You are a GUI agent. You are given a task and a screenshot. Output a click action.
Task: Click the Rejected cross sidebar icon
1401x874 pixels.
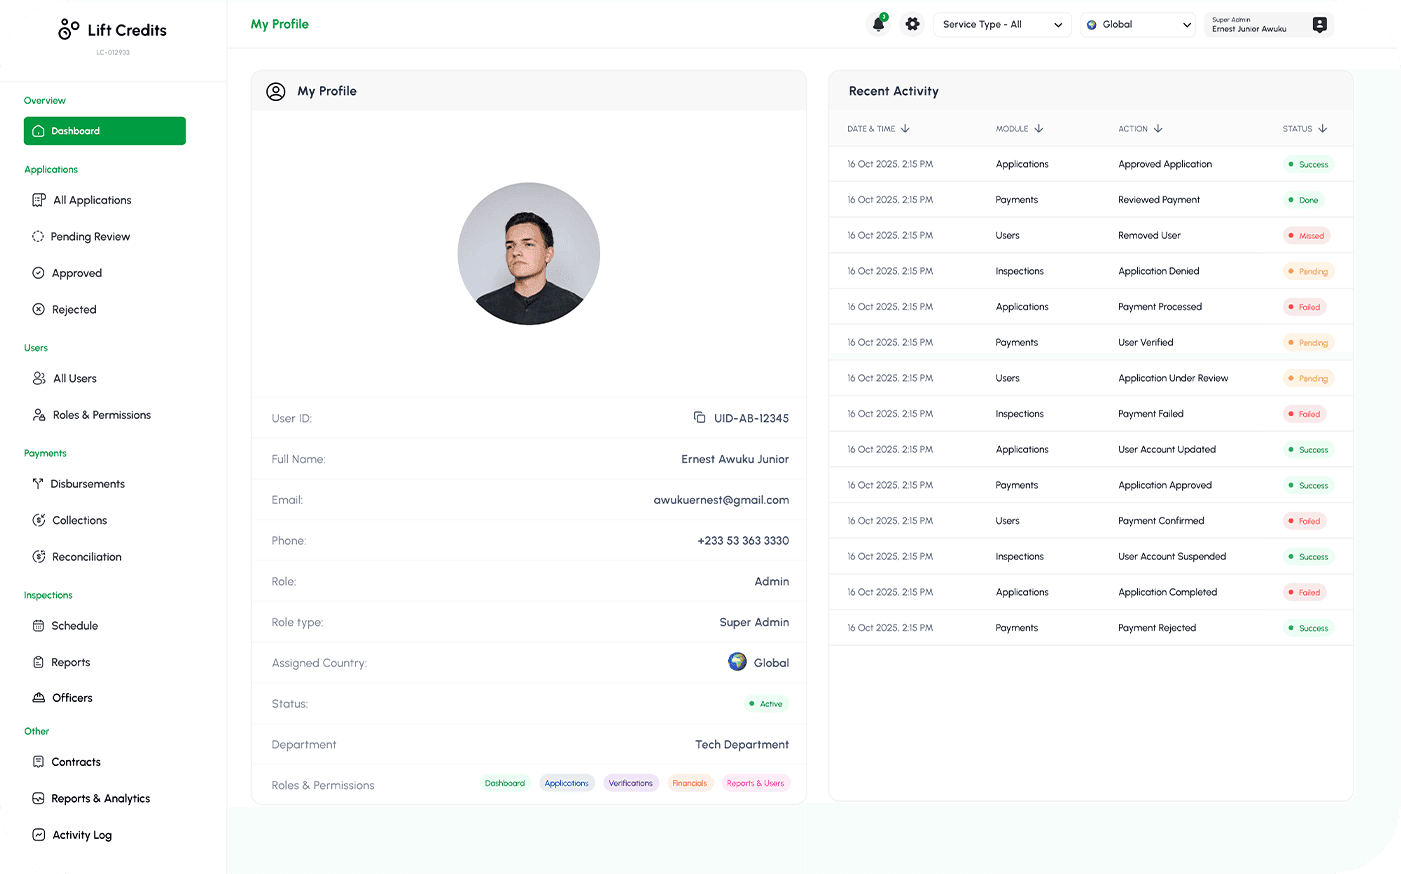tap(38, 310)
